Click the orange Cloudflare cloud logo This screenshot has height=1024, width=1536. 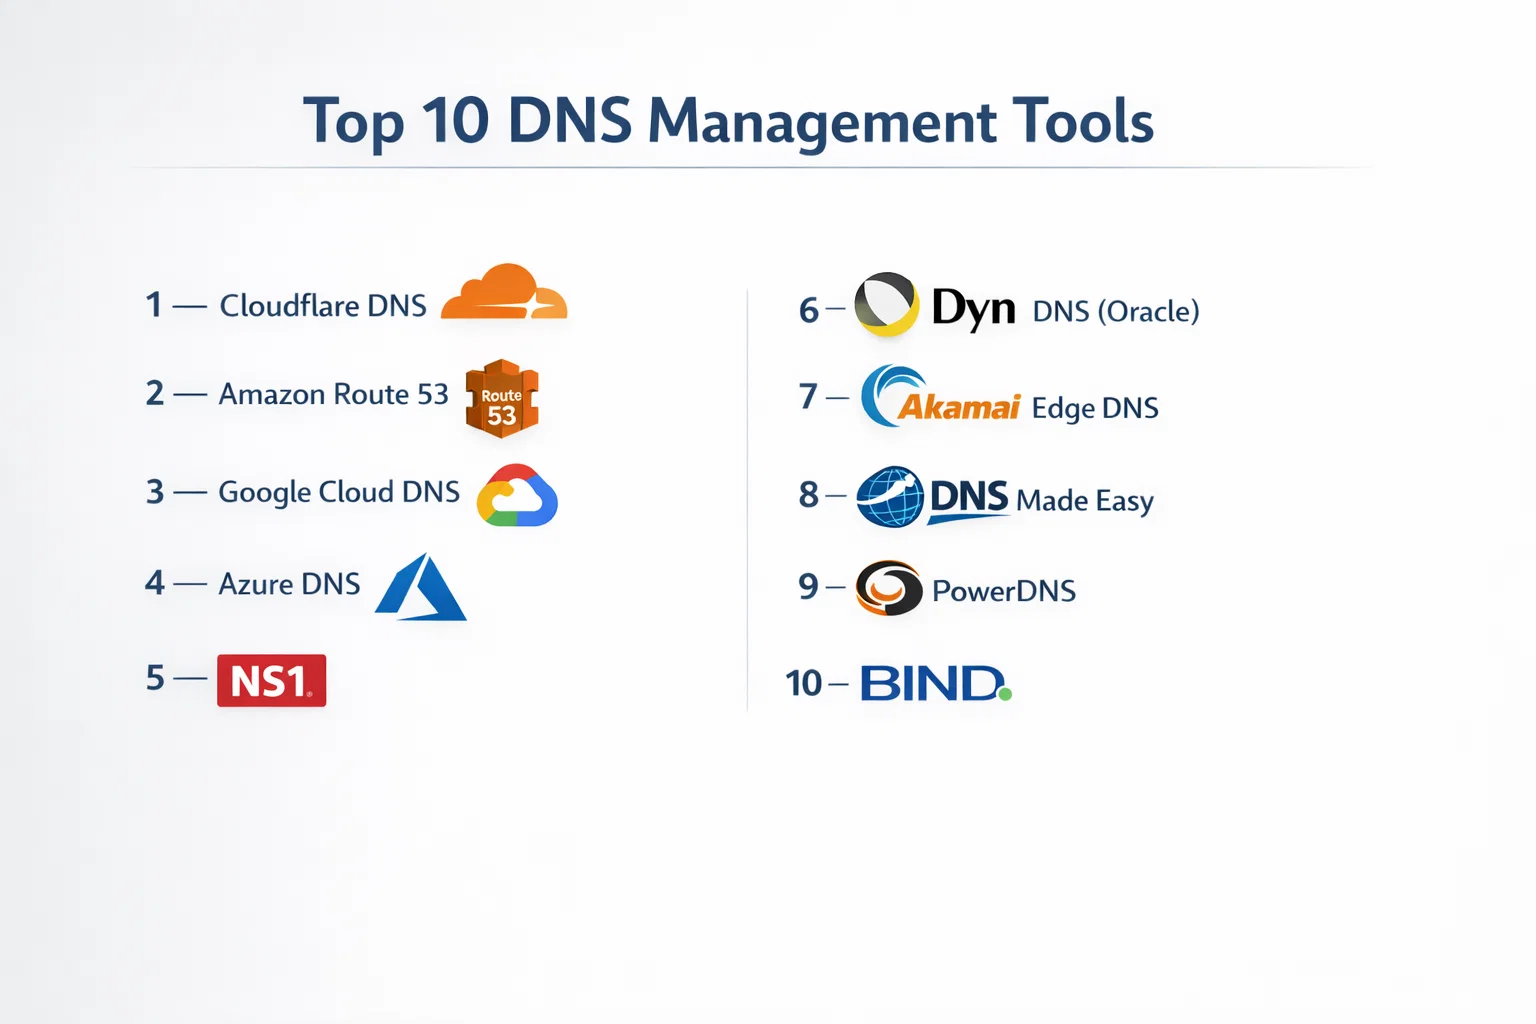click(504, 293)
